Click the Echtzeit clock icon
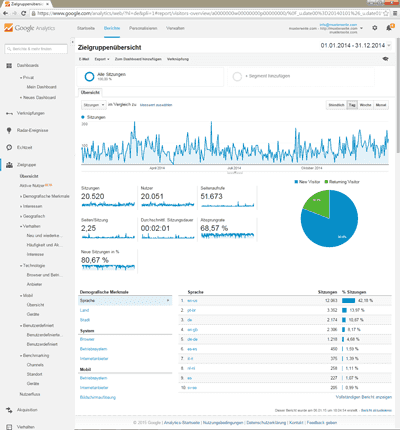The image size is (400, 430). point(9,147)
